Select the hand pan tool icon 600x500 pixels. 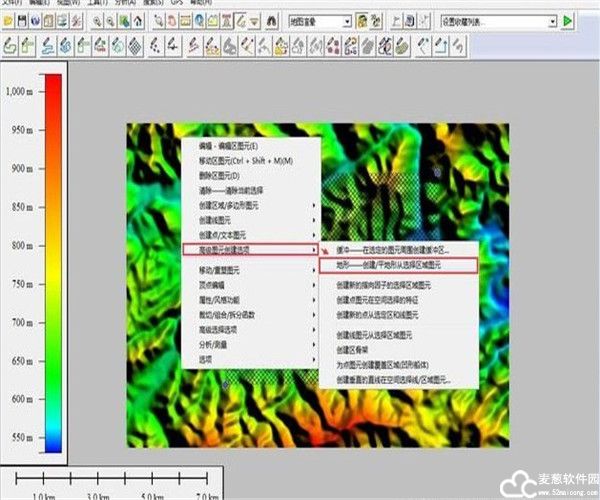(172, 21)
